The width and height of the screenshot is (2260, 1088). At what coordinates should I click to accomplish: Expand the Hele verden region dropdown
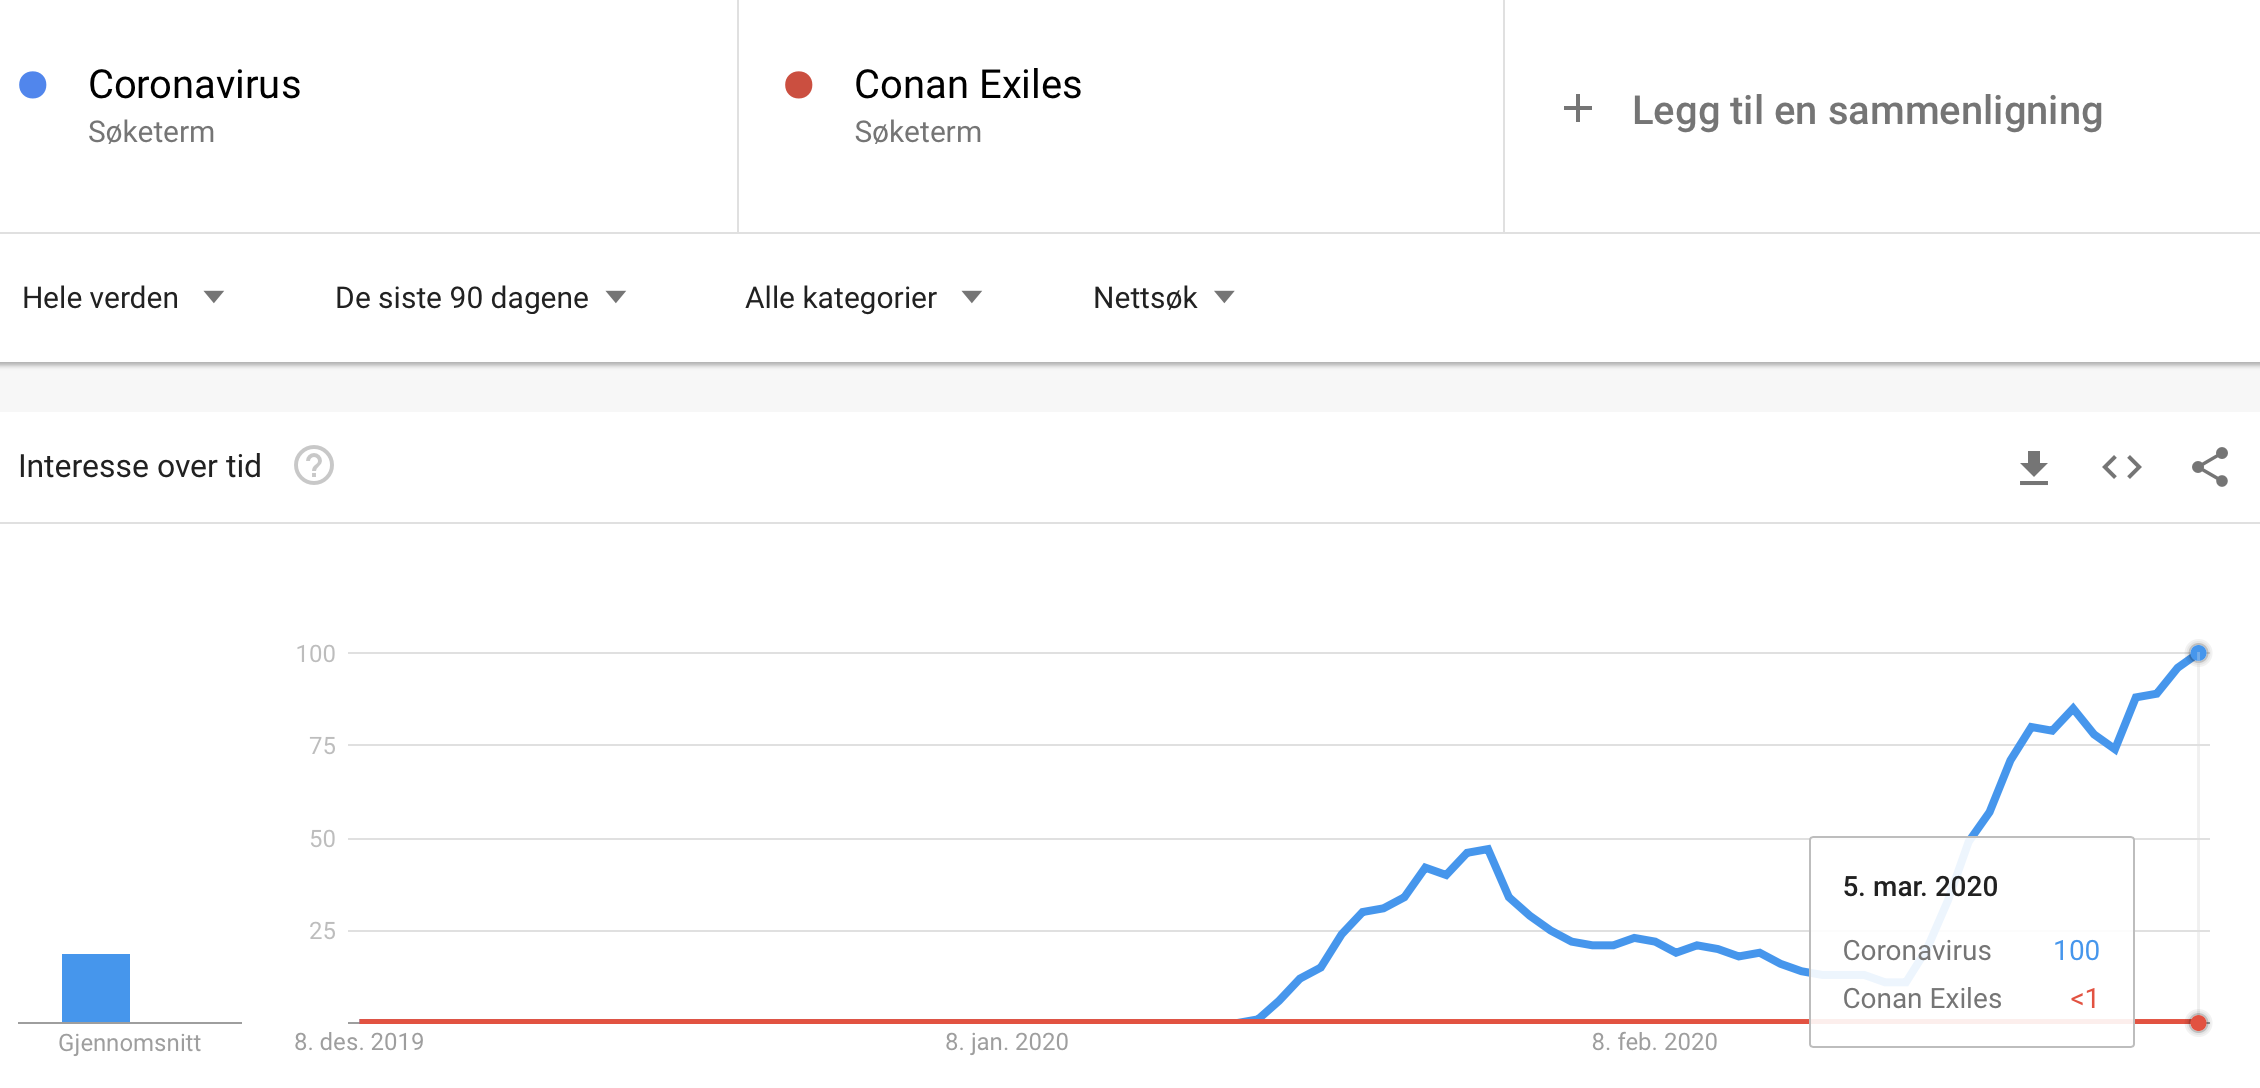coord(123,298)
